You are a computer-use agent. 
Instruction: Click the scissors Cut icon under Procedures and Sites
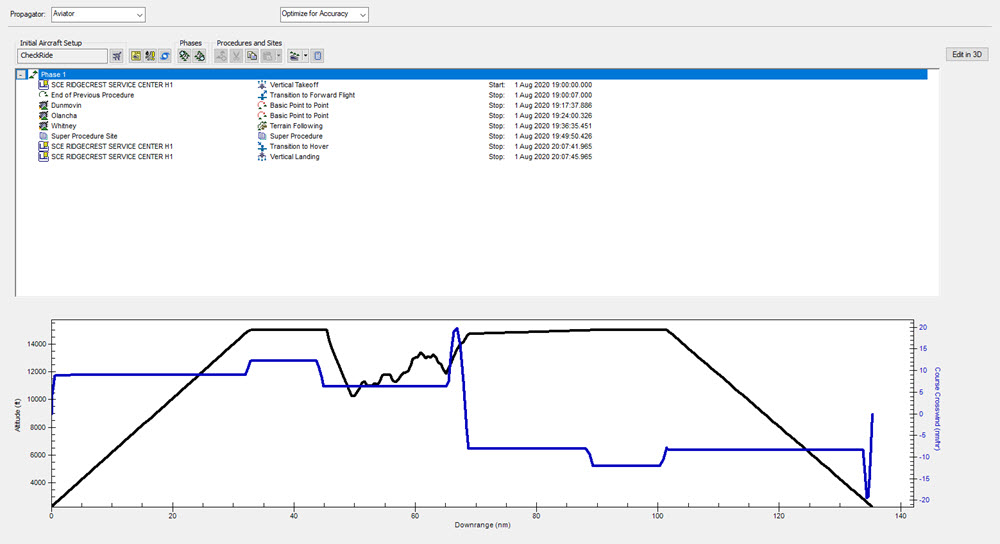click(x=237, y=56)
